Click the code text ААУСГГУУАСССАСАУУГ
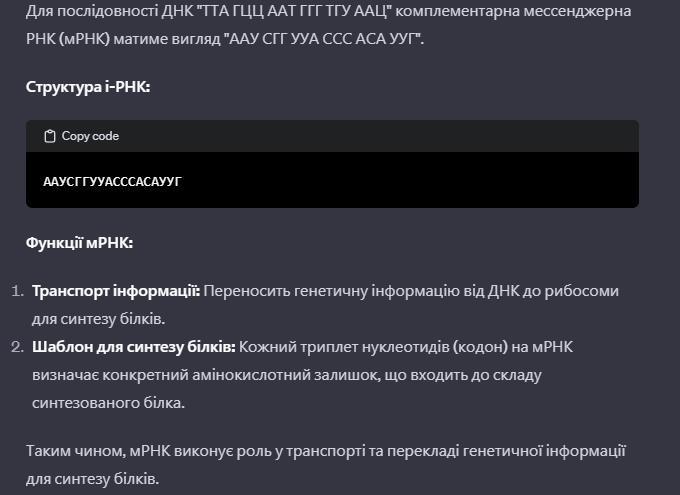This screenshot has height=495, width=680. point(112,181)
